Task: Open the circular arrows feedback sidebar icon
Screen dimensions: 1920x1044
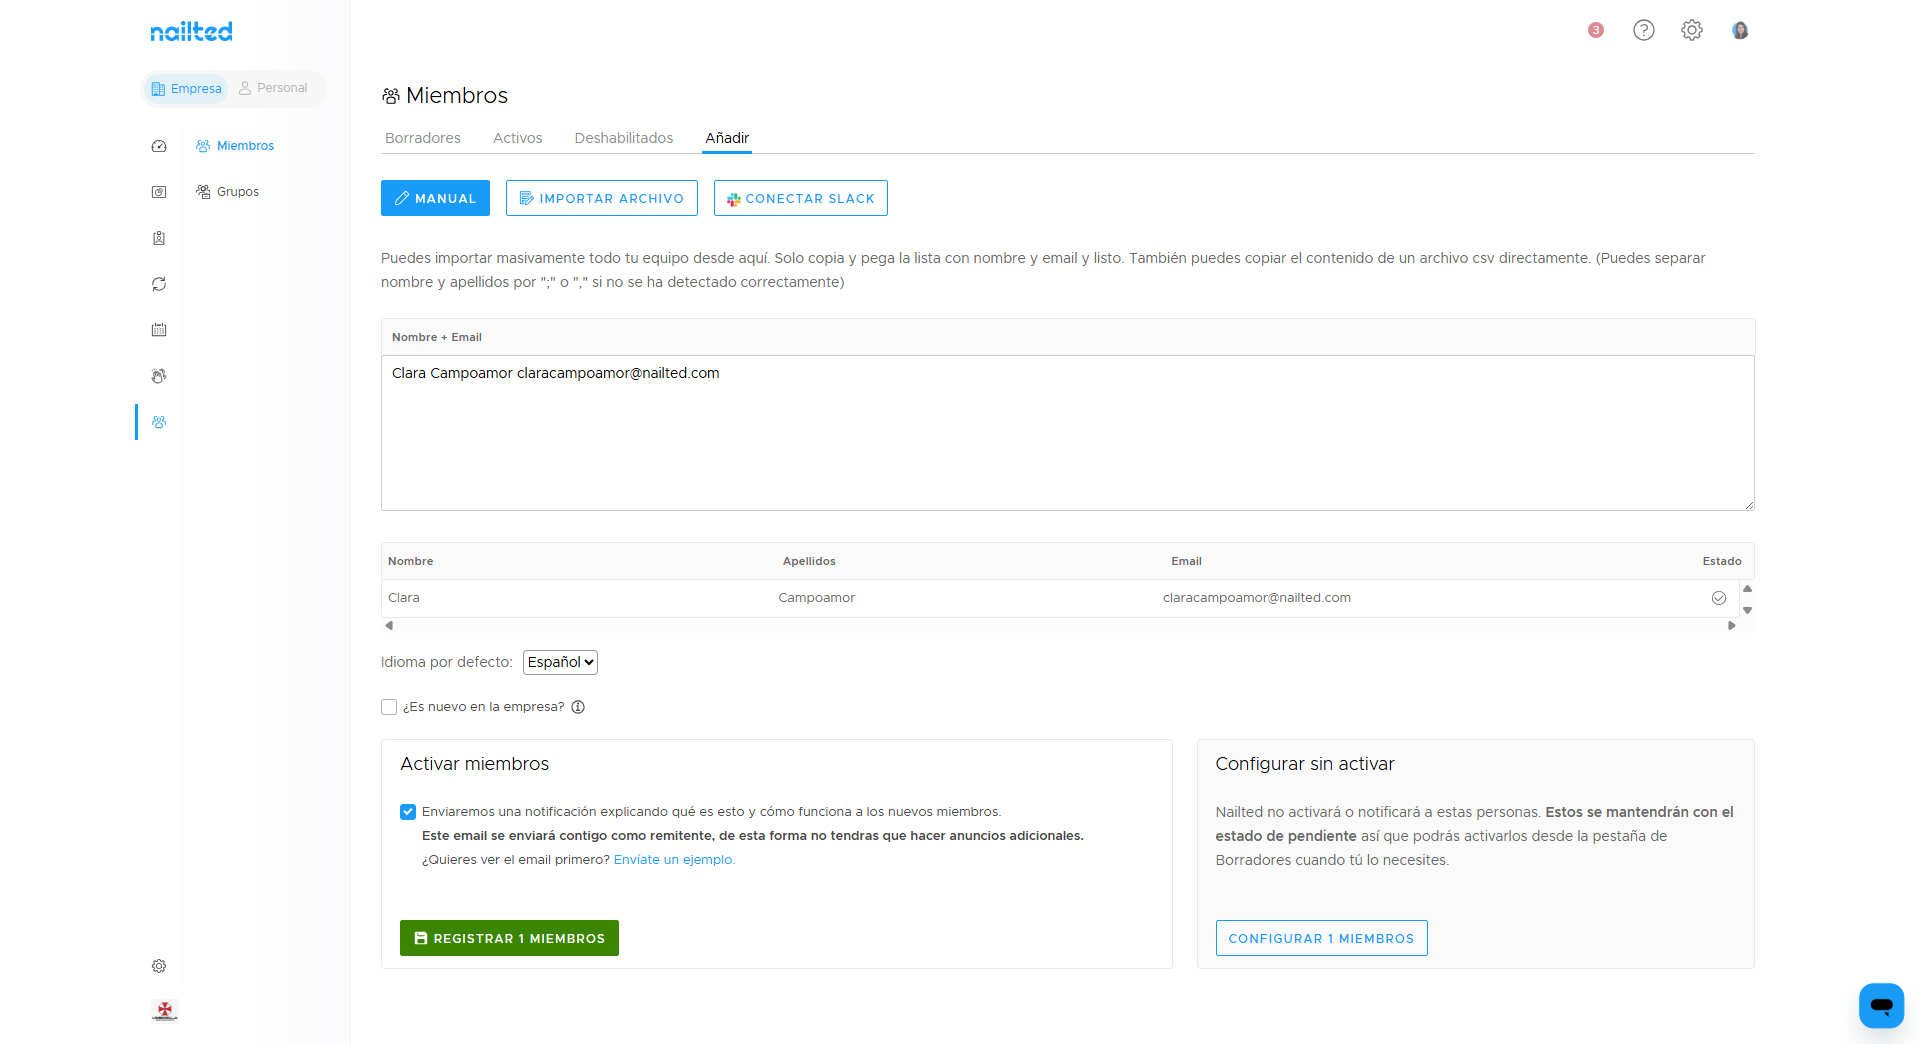Action: point(159,284)
